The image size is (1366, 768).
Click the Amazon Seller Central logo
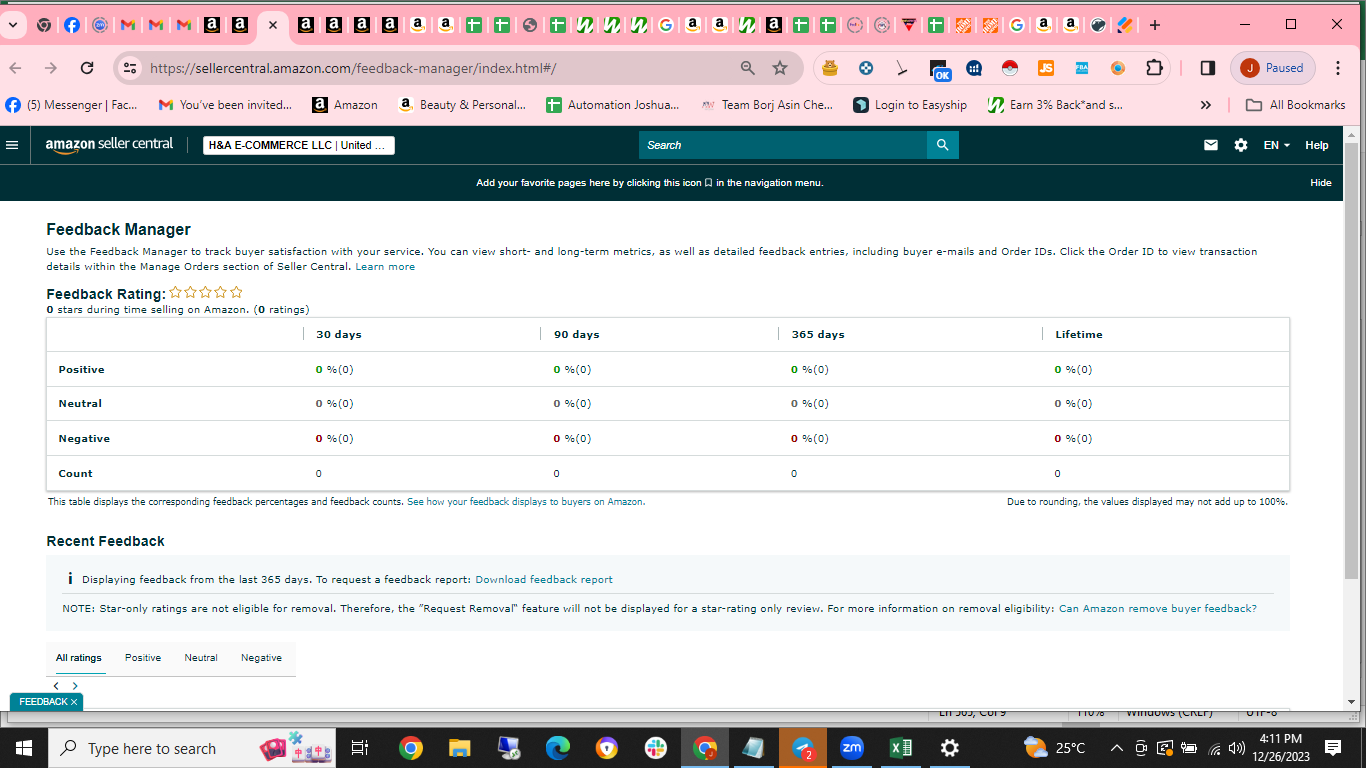(x=109, y=145)
